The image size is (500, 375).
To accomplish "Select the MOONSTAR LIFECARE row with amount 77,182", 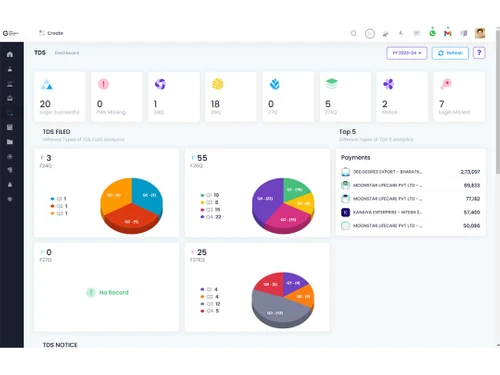I will pyautogui.click(x=410, y=199).
